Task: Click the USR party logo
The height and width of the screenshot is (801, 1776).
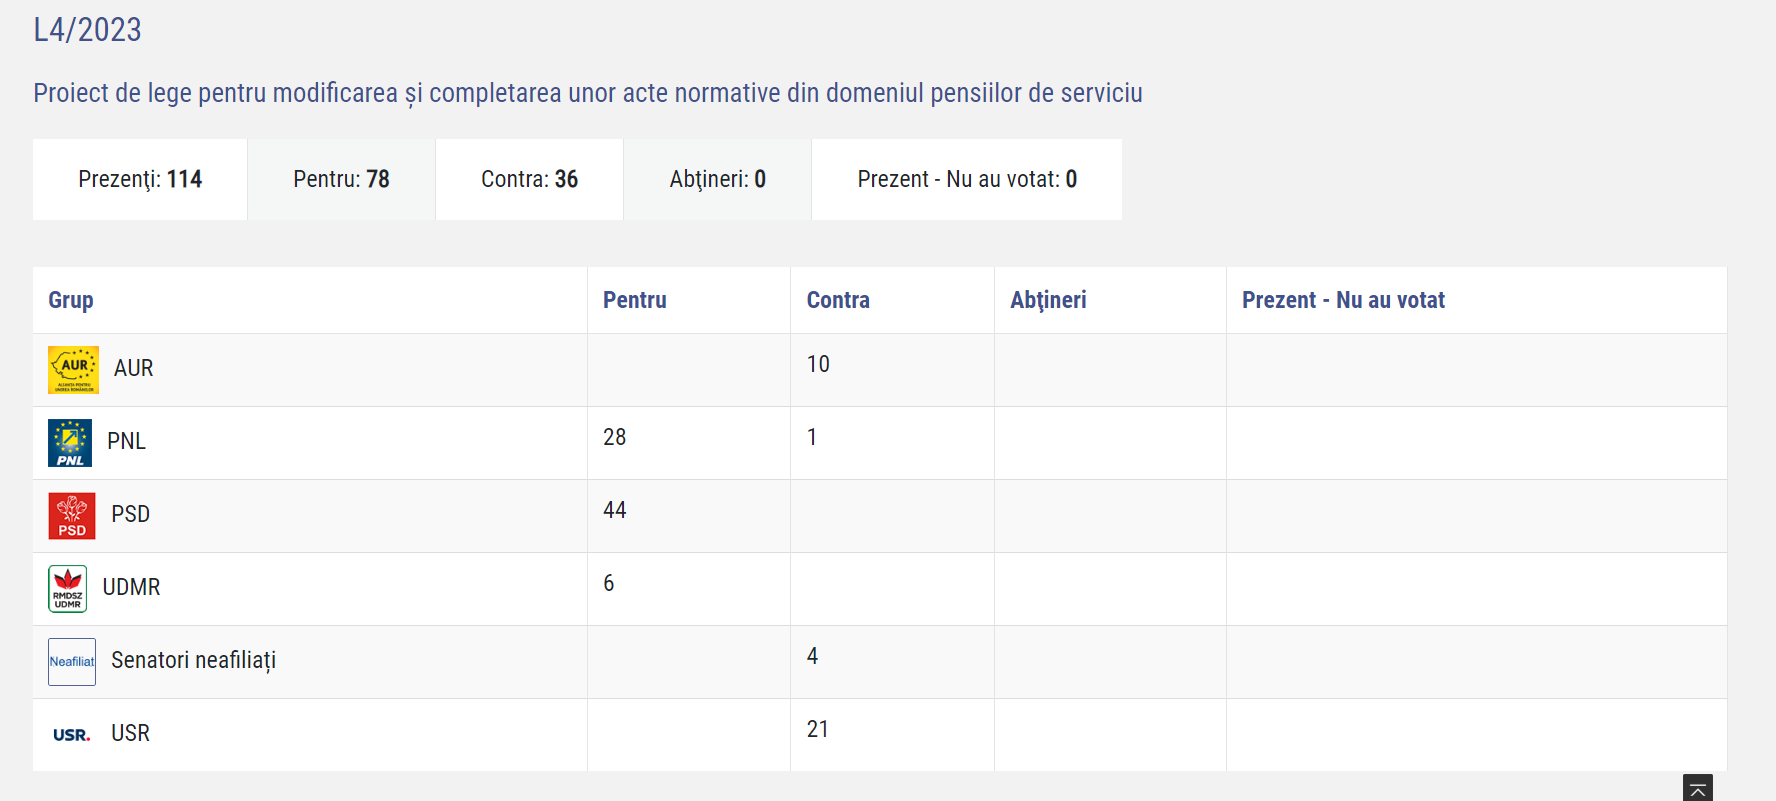Action: pos(71,735)
